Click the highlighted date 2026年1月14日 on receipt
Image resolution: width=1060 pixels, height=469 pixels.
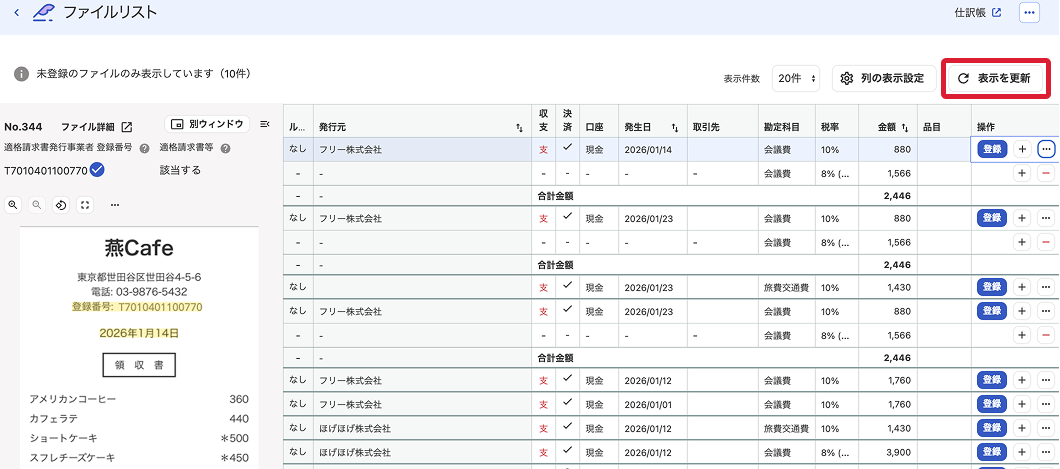(x=139, y=333)
